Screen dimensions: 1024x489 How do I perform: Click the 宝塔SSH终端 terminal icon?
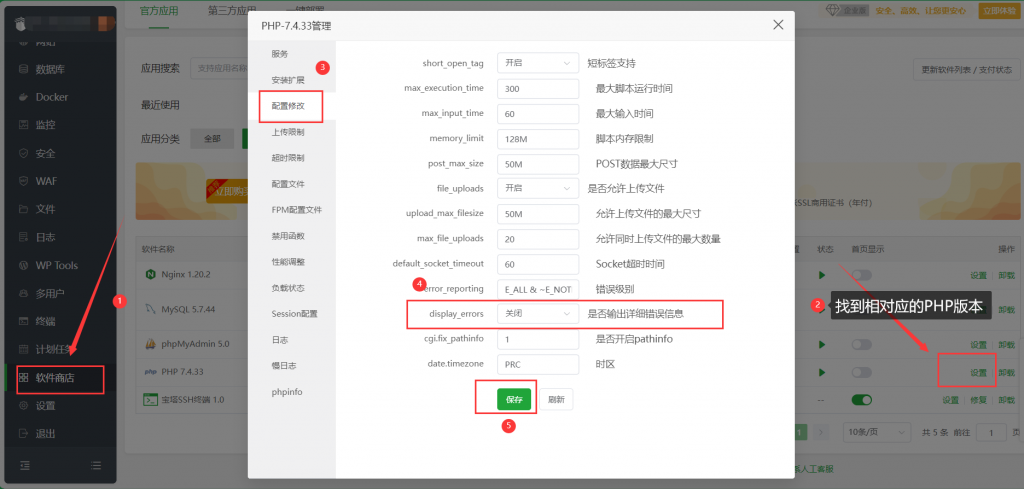[x=149, y=400]
